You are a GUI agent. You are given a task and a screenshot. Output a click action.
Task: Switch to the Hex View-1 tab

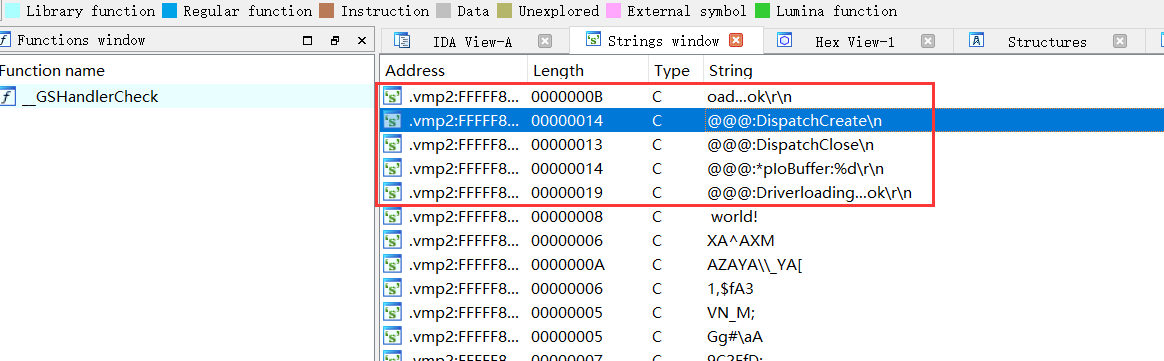[854, 42]
